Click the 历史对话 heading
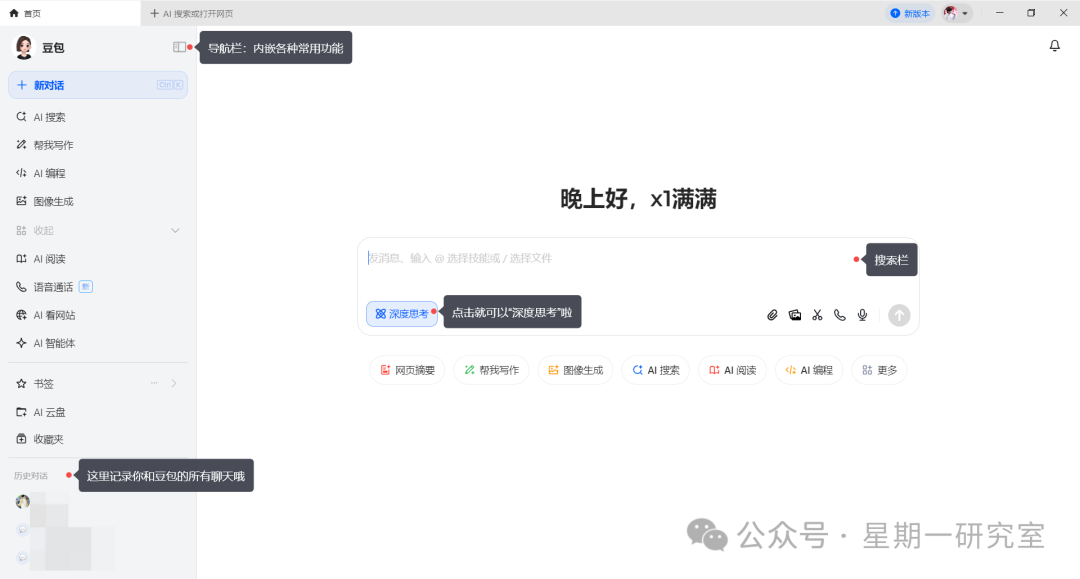Image resolution: width=1080 pixels, height=579 pixels. [x=31, y=476]
